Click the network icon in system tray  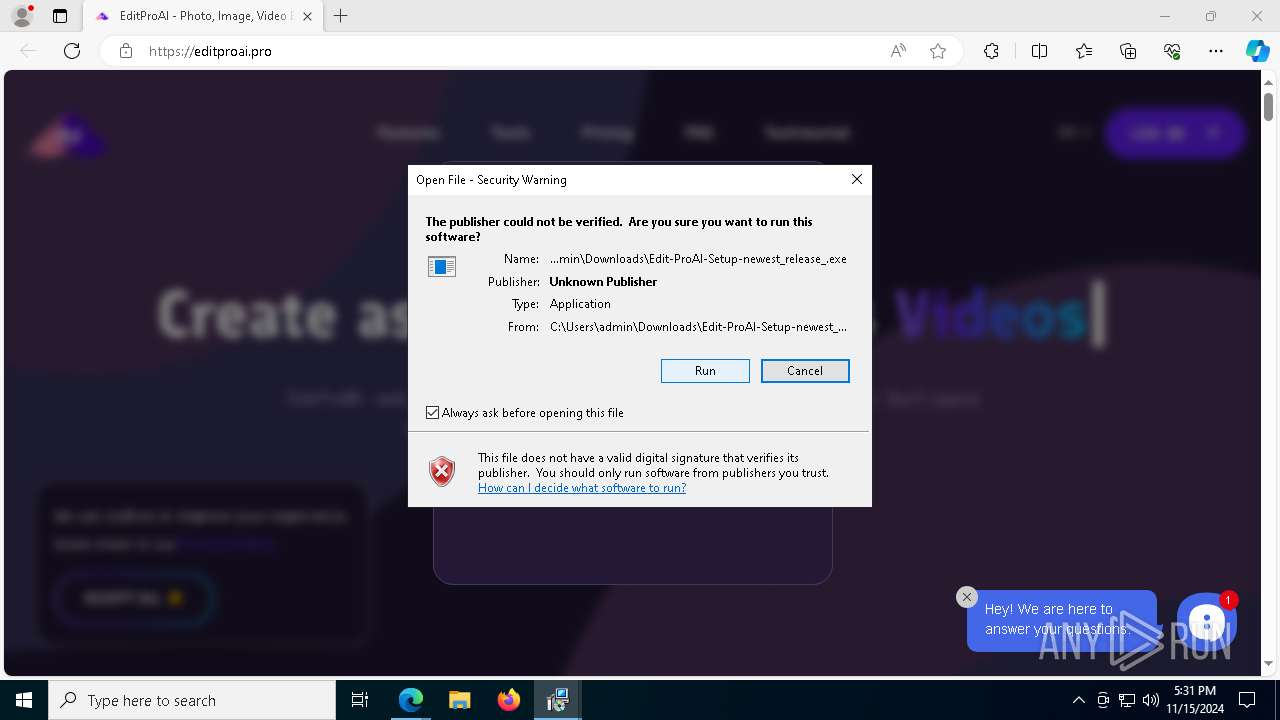[1127, 700]
